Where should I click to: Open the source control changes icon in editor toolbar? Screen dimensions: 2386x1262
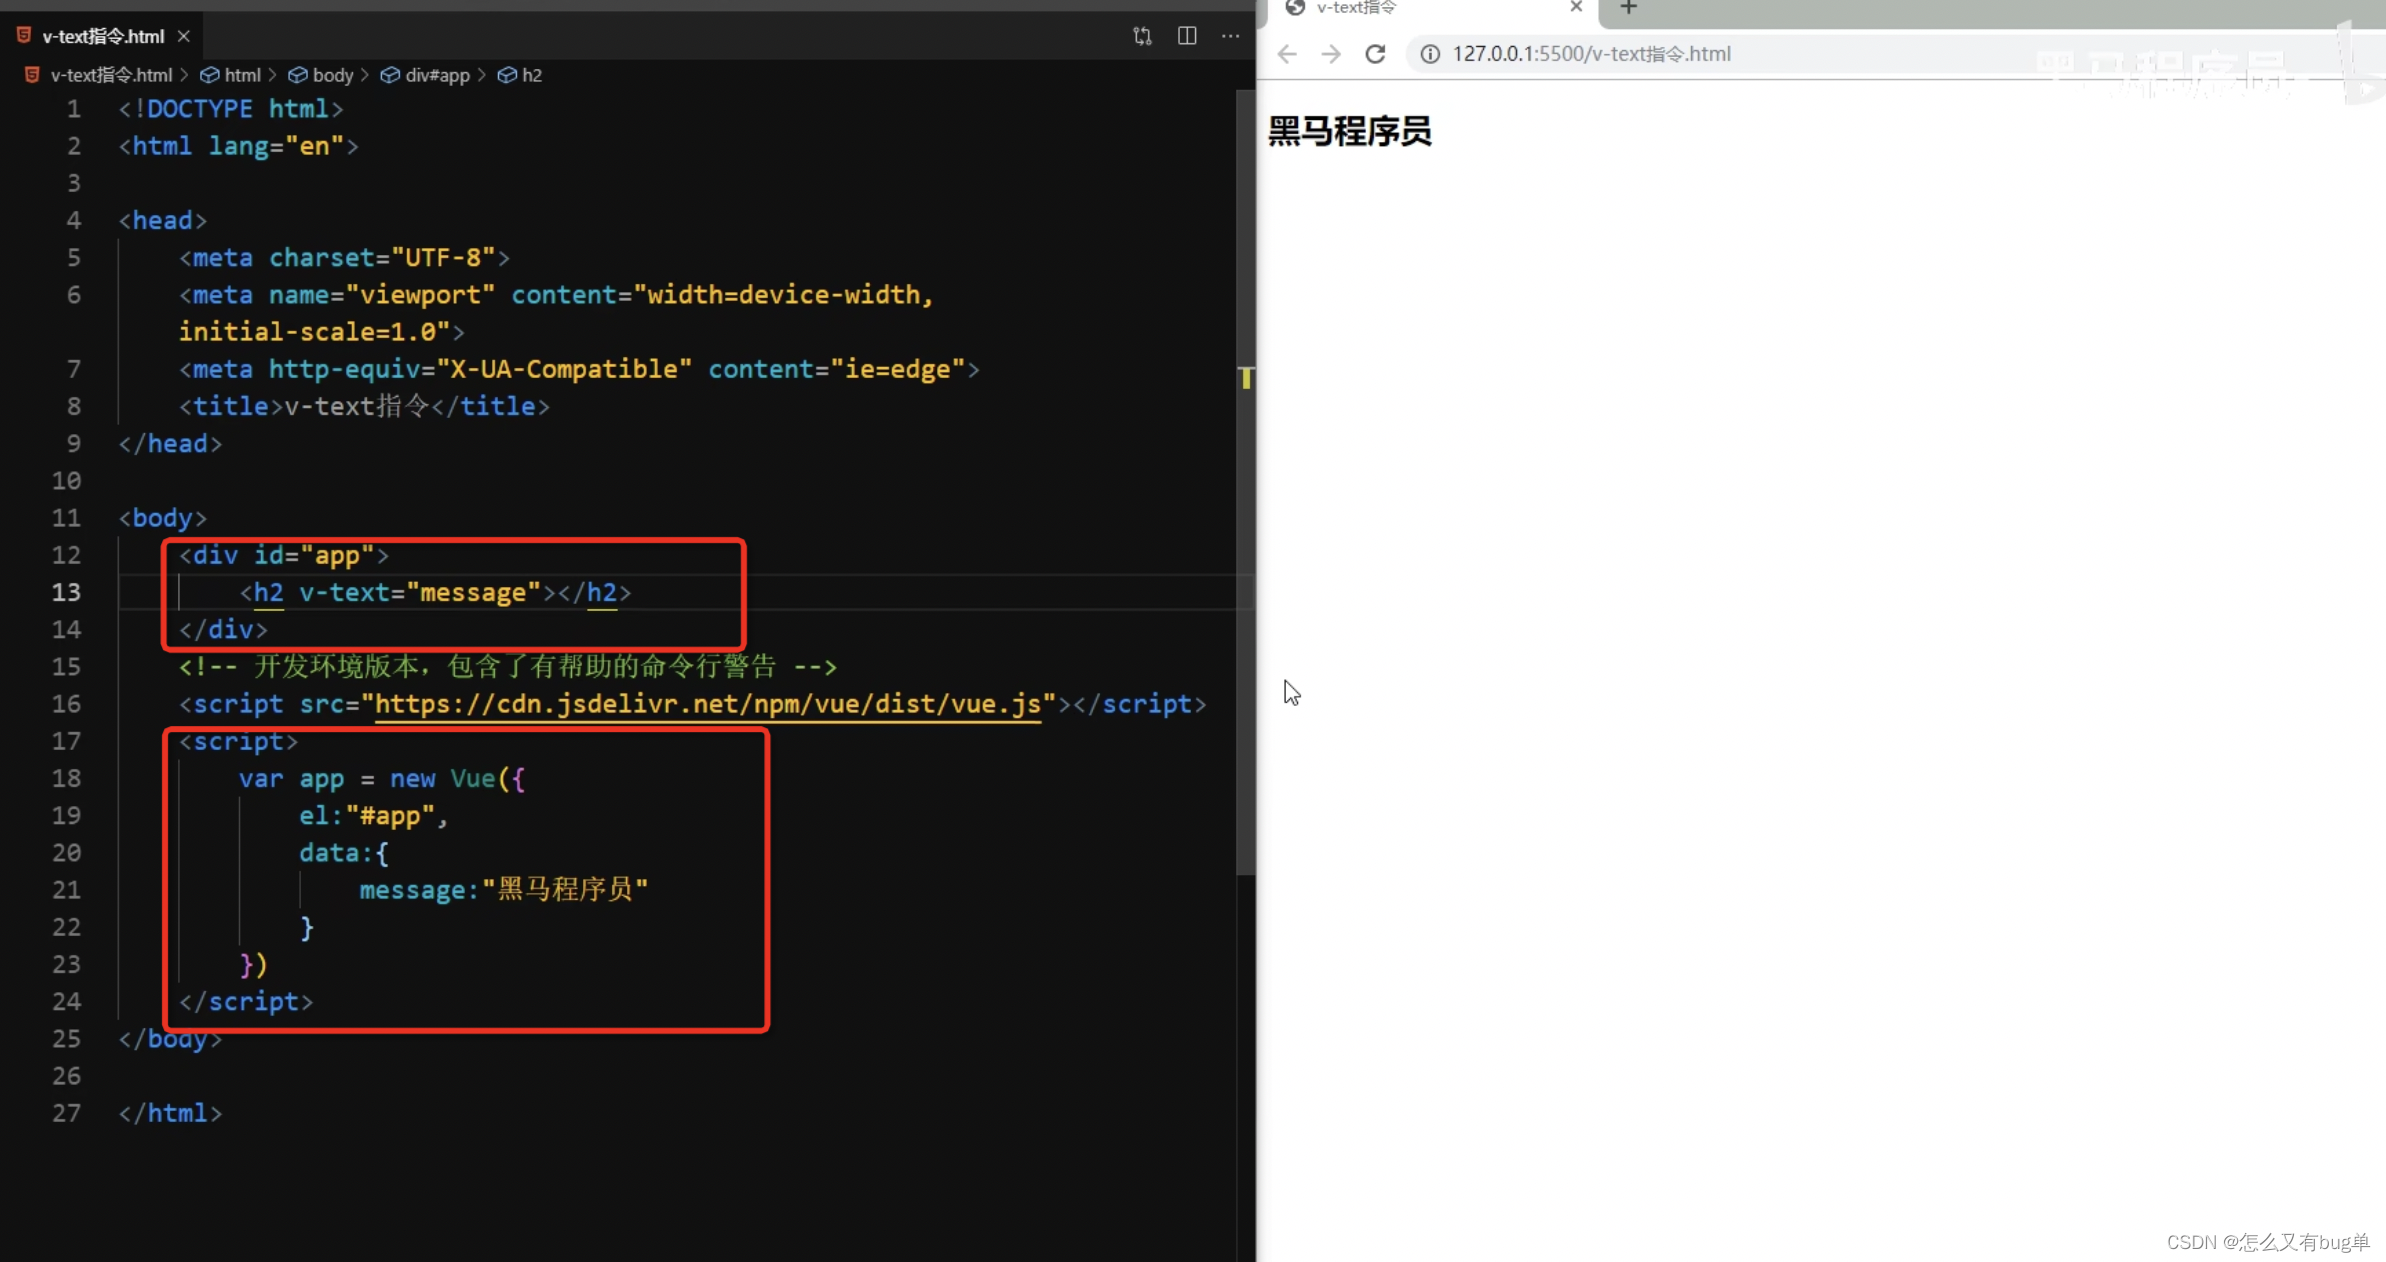1142,36
